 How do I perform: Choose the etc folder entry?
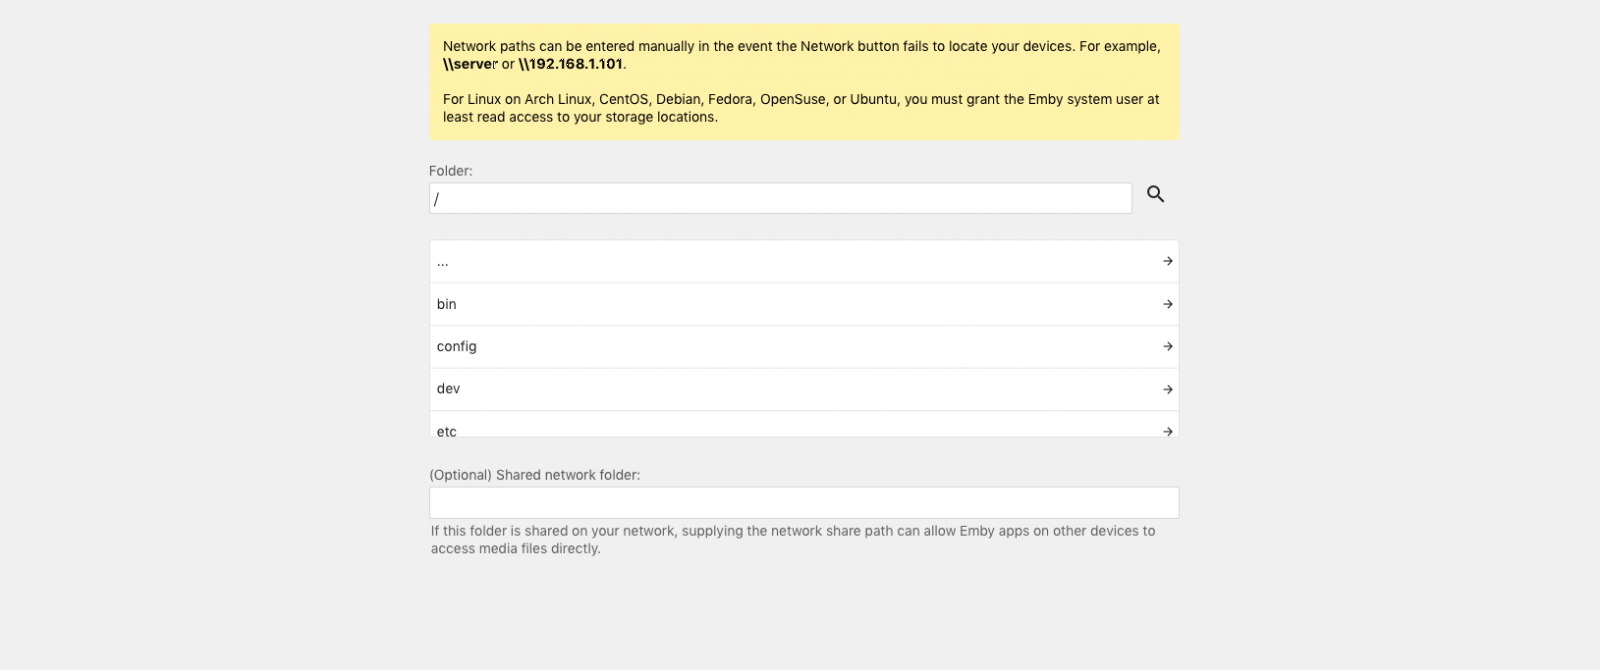coord(804,424)
